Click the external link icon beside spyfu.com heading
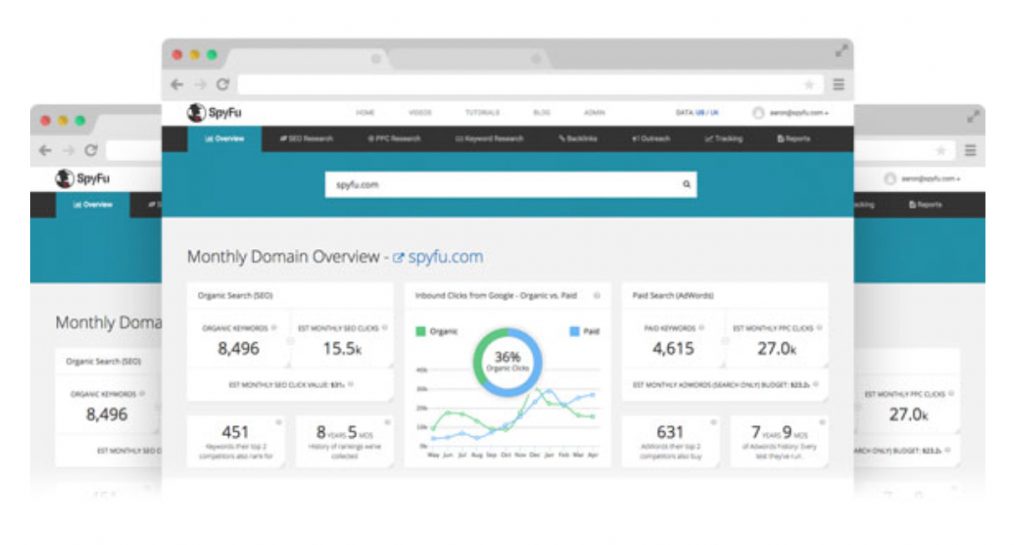 click(398, 258)
